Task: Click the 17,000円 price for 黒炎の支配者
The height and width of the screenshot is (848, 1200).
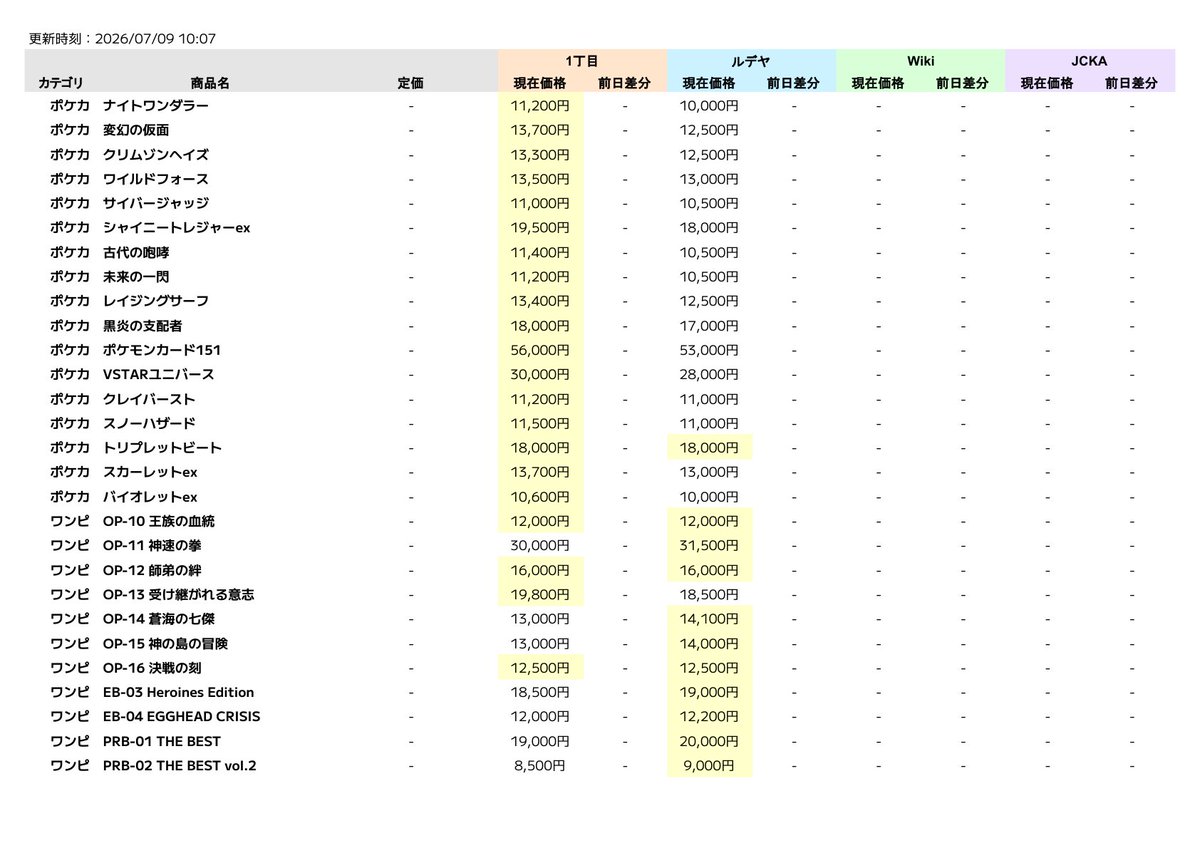Action: point(710,326)
